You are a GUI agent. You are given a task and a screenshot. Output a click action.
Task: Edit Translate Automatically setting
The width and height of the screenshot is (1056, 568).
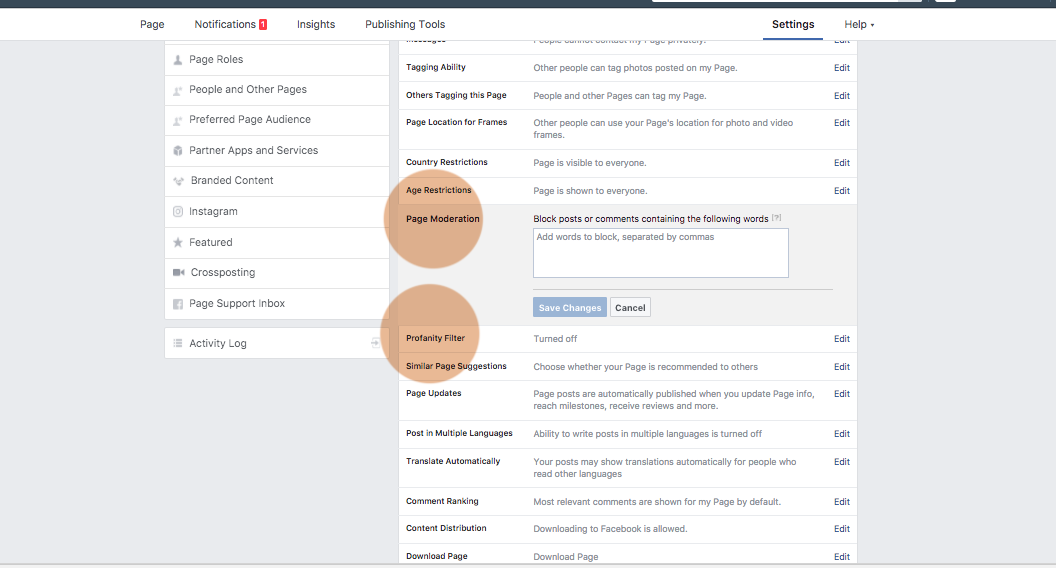coord(842,462)
